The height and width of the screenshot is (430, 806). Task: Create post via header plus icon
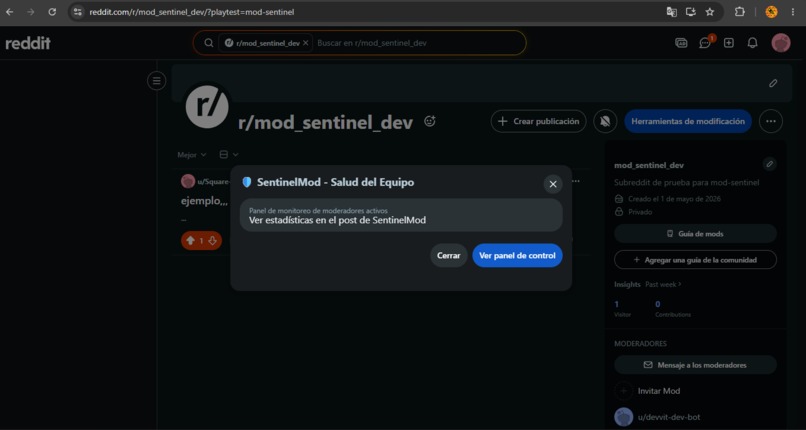click(728, 43)
